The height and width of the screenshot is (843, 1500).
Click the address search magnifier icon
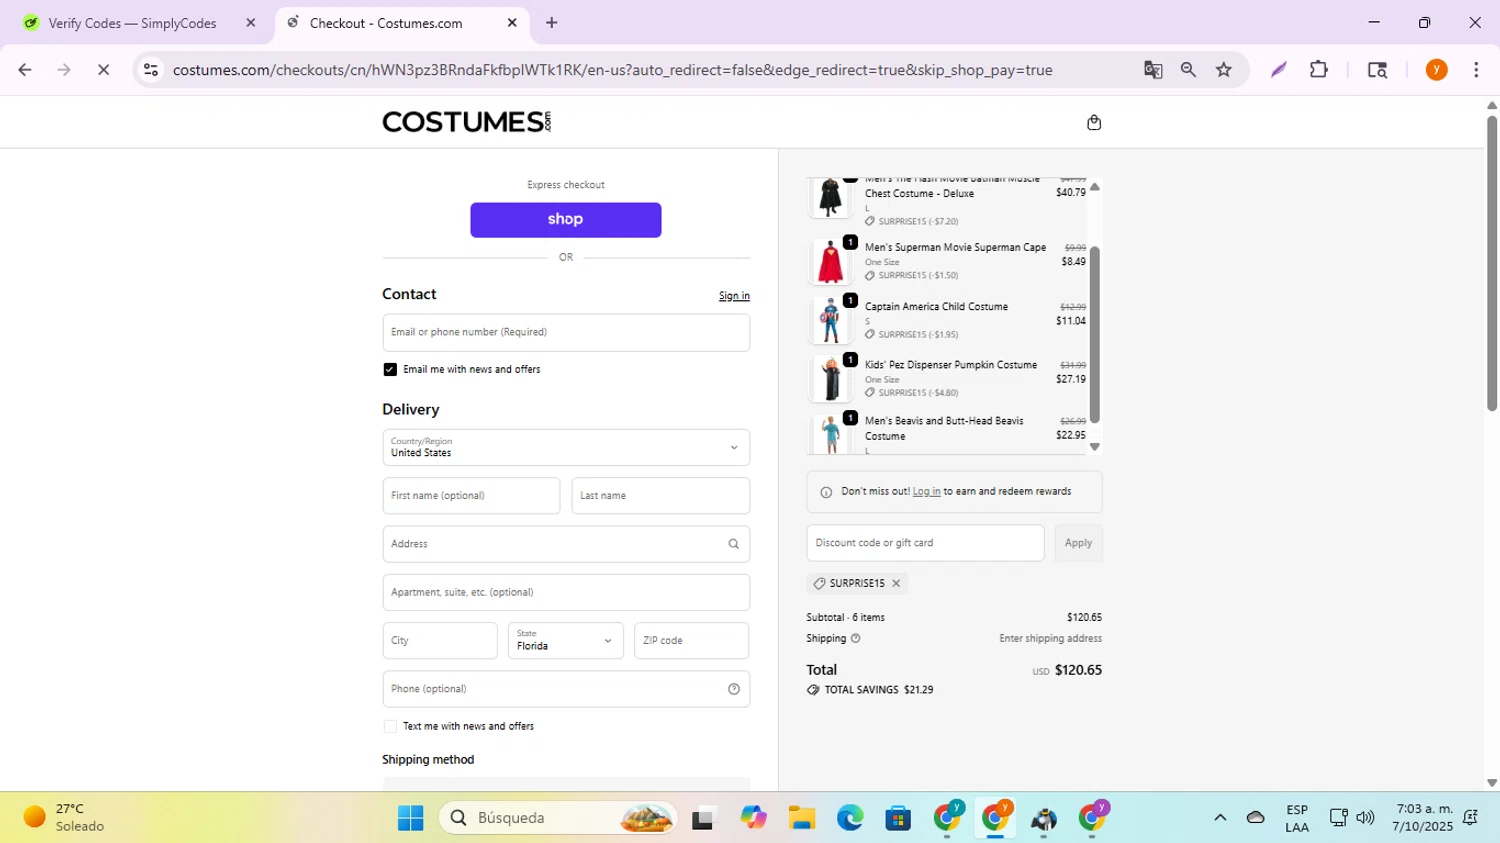click(x=733, y=544)
